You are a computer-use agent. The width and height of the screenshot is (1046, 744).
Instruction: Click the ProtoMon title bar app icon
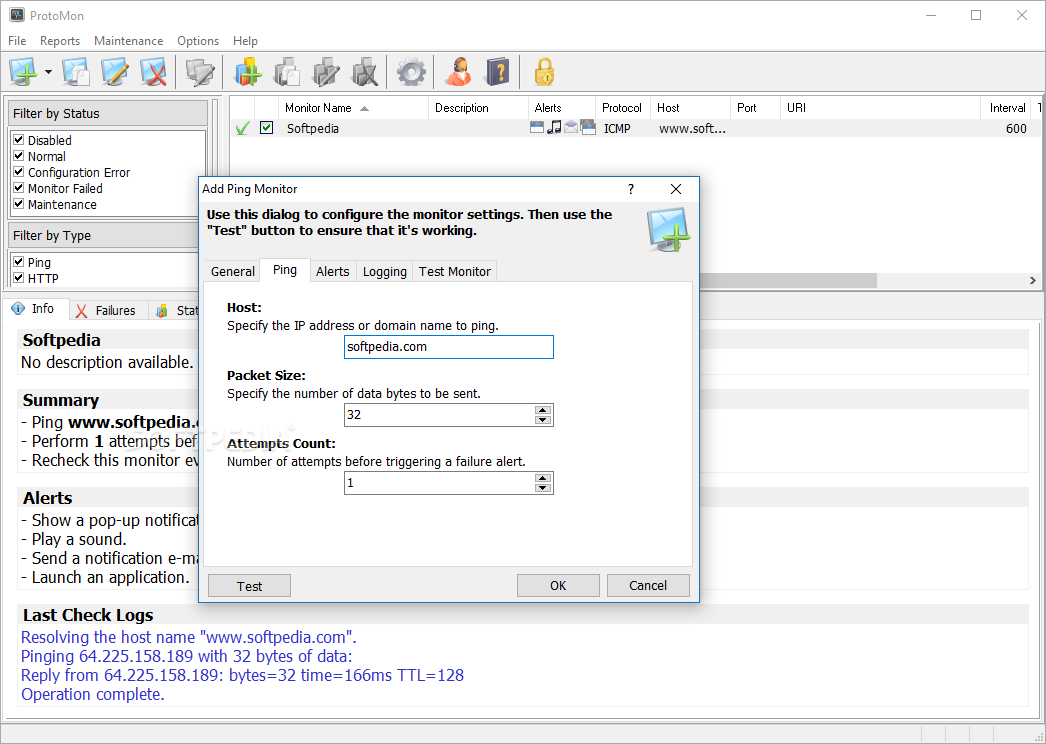(17, 15)
